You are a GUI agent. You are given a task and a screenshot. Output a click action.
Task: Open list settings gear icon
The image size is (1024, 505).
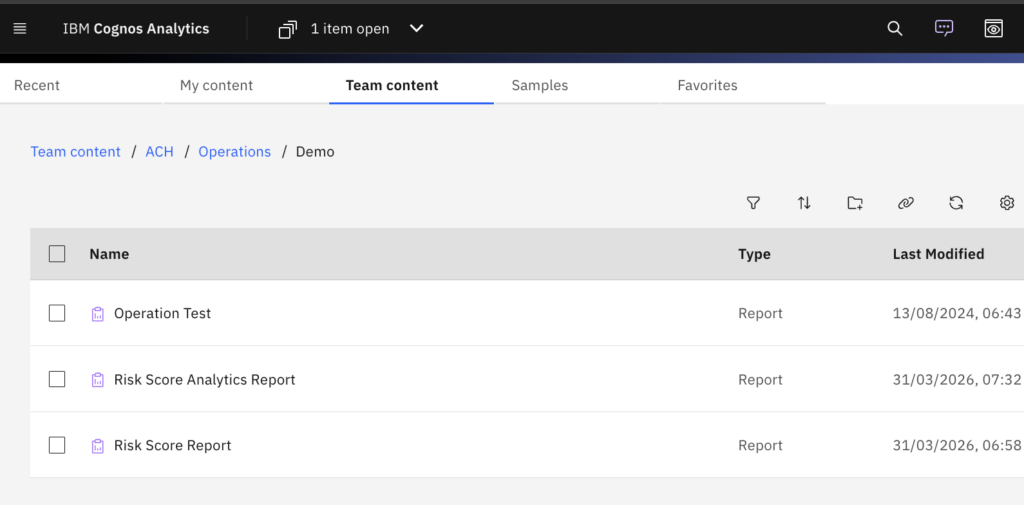click(1007, 203)
